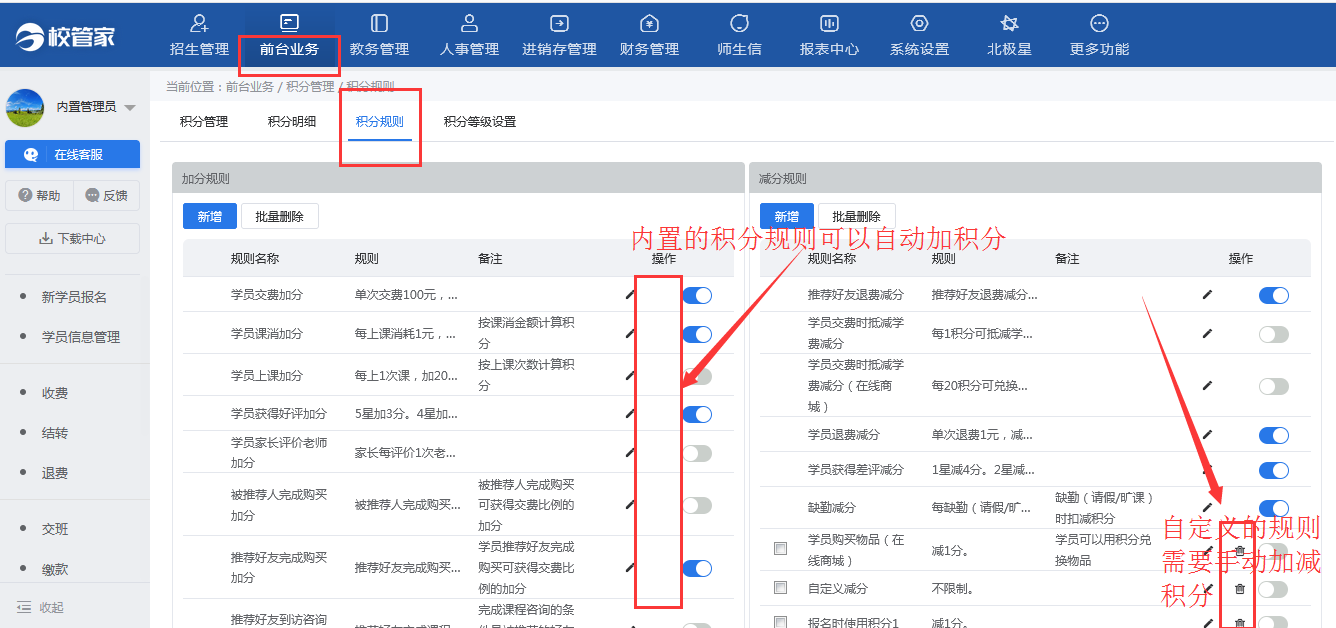Enable the 被推荐人完成购买加分 switch

(697, 506)
